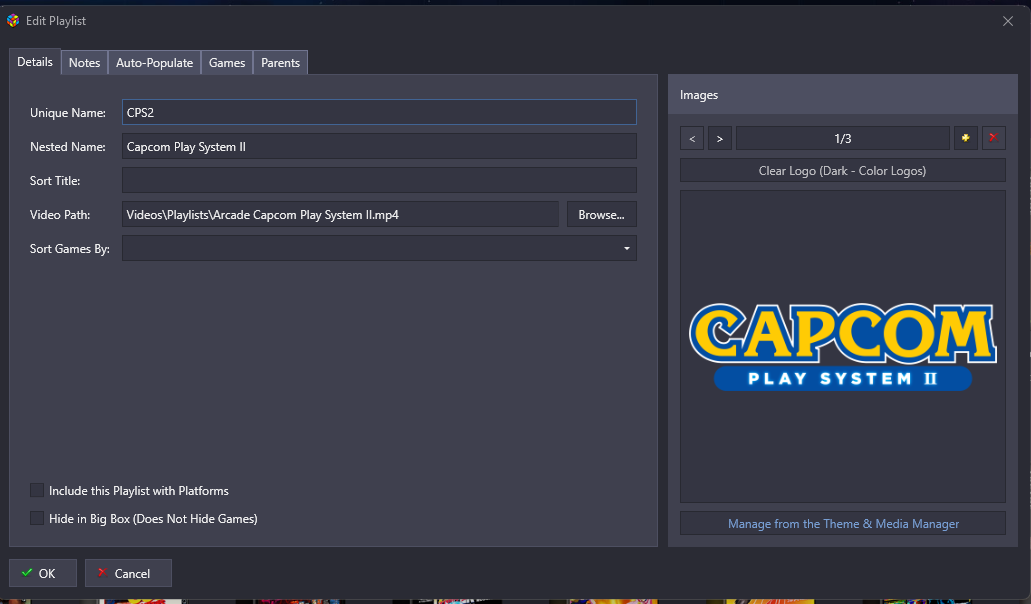Go to the previous image arrow

coord(692,138)
